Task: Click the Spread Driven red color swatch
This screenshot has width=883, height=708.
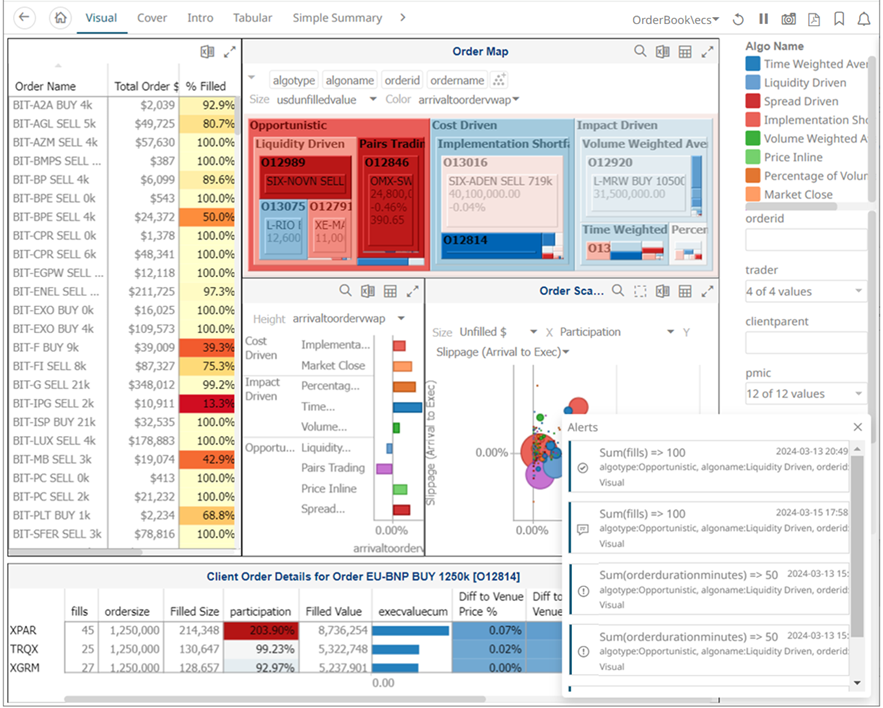Action: (x=752, y=101)
